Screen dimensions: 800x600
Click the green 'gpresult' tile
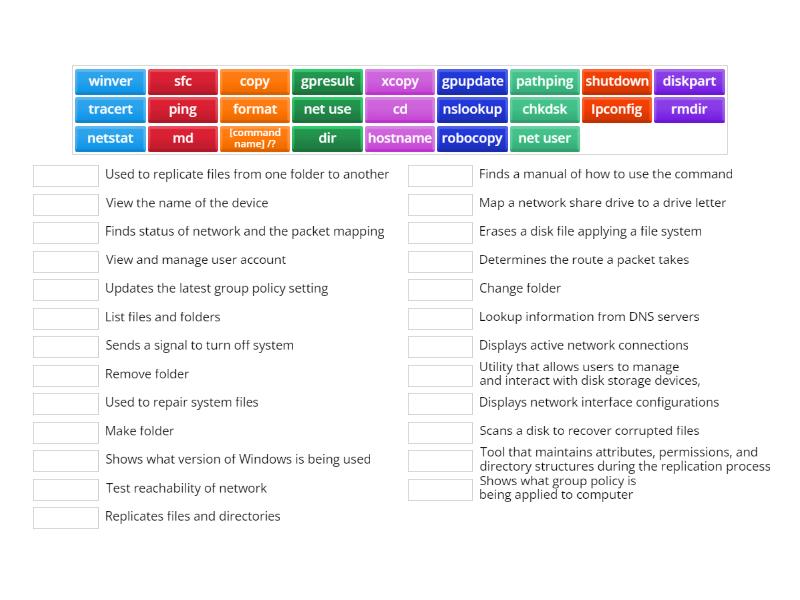pyautogui.click(x=327, y=82)
